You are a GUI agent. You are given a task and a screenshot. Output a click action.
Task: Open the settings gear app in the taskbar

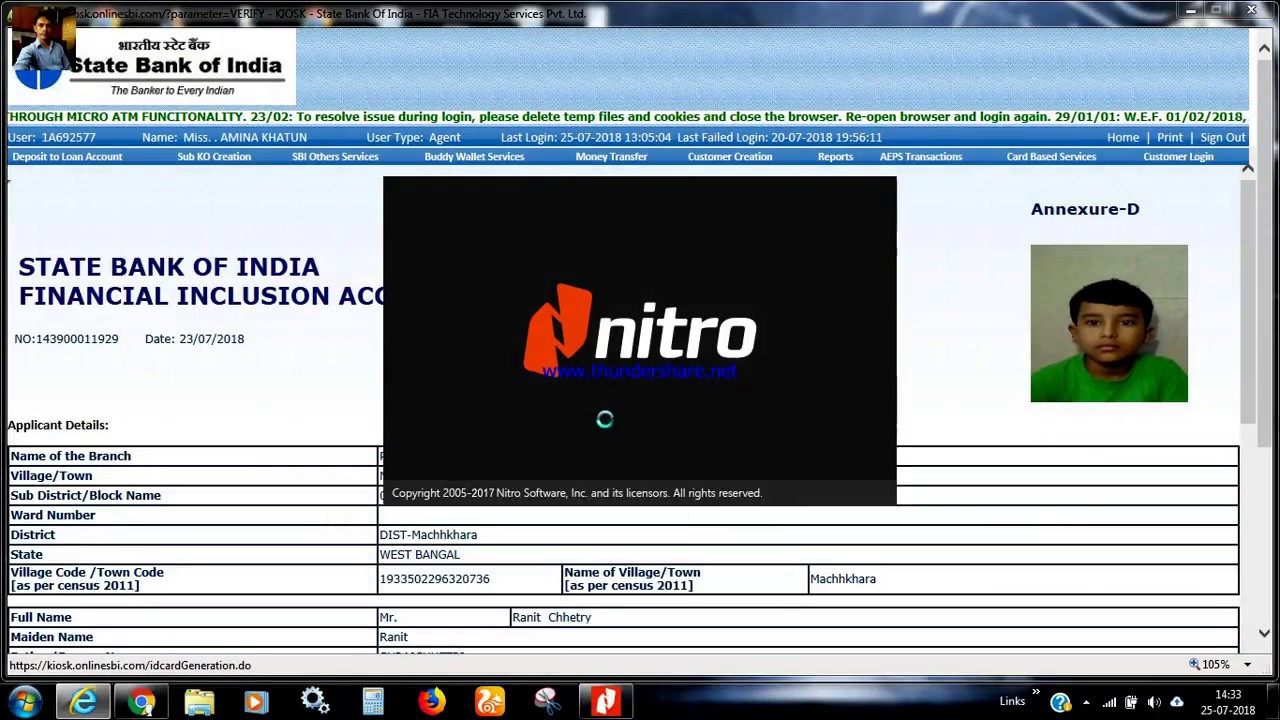315,702
